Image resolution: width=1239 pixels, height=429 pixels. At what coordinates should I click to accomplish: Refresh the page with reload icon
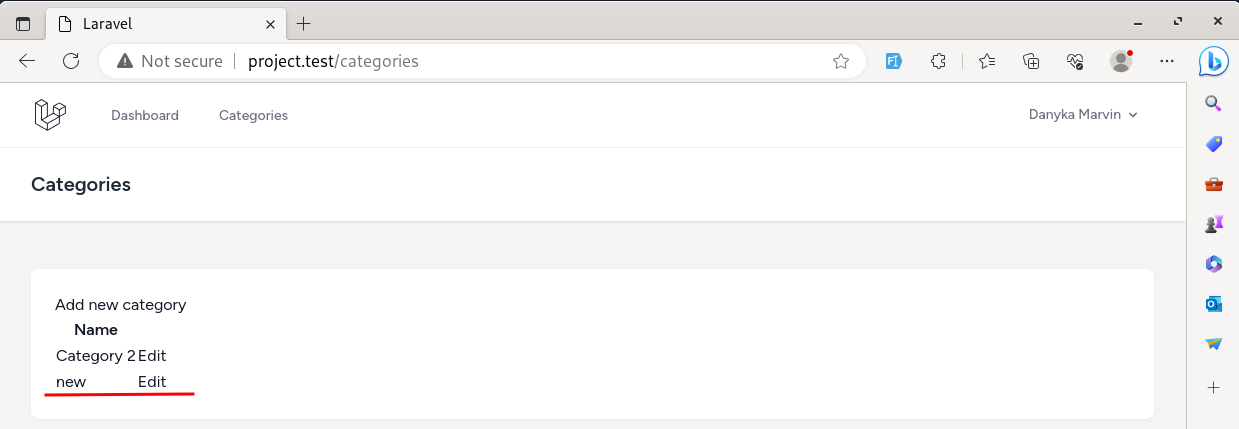click(71, 61)
